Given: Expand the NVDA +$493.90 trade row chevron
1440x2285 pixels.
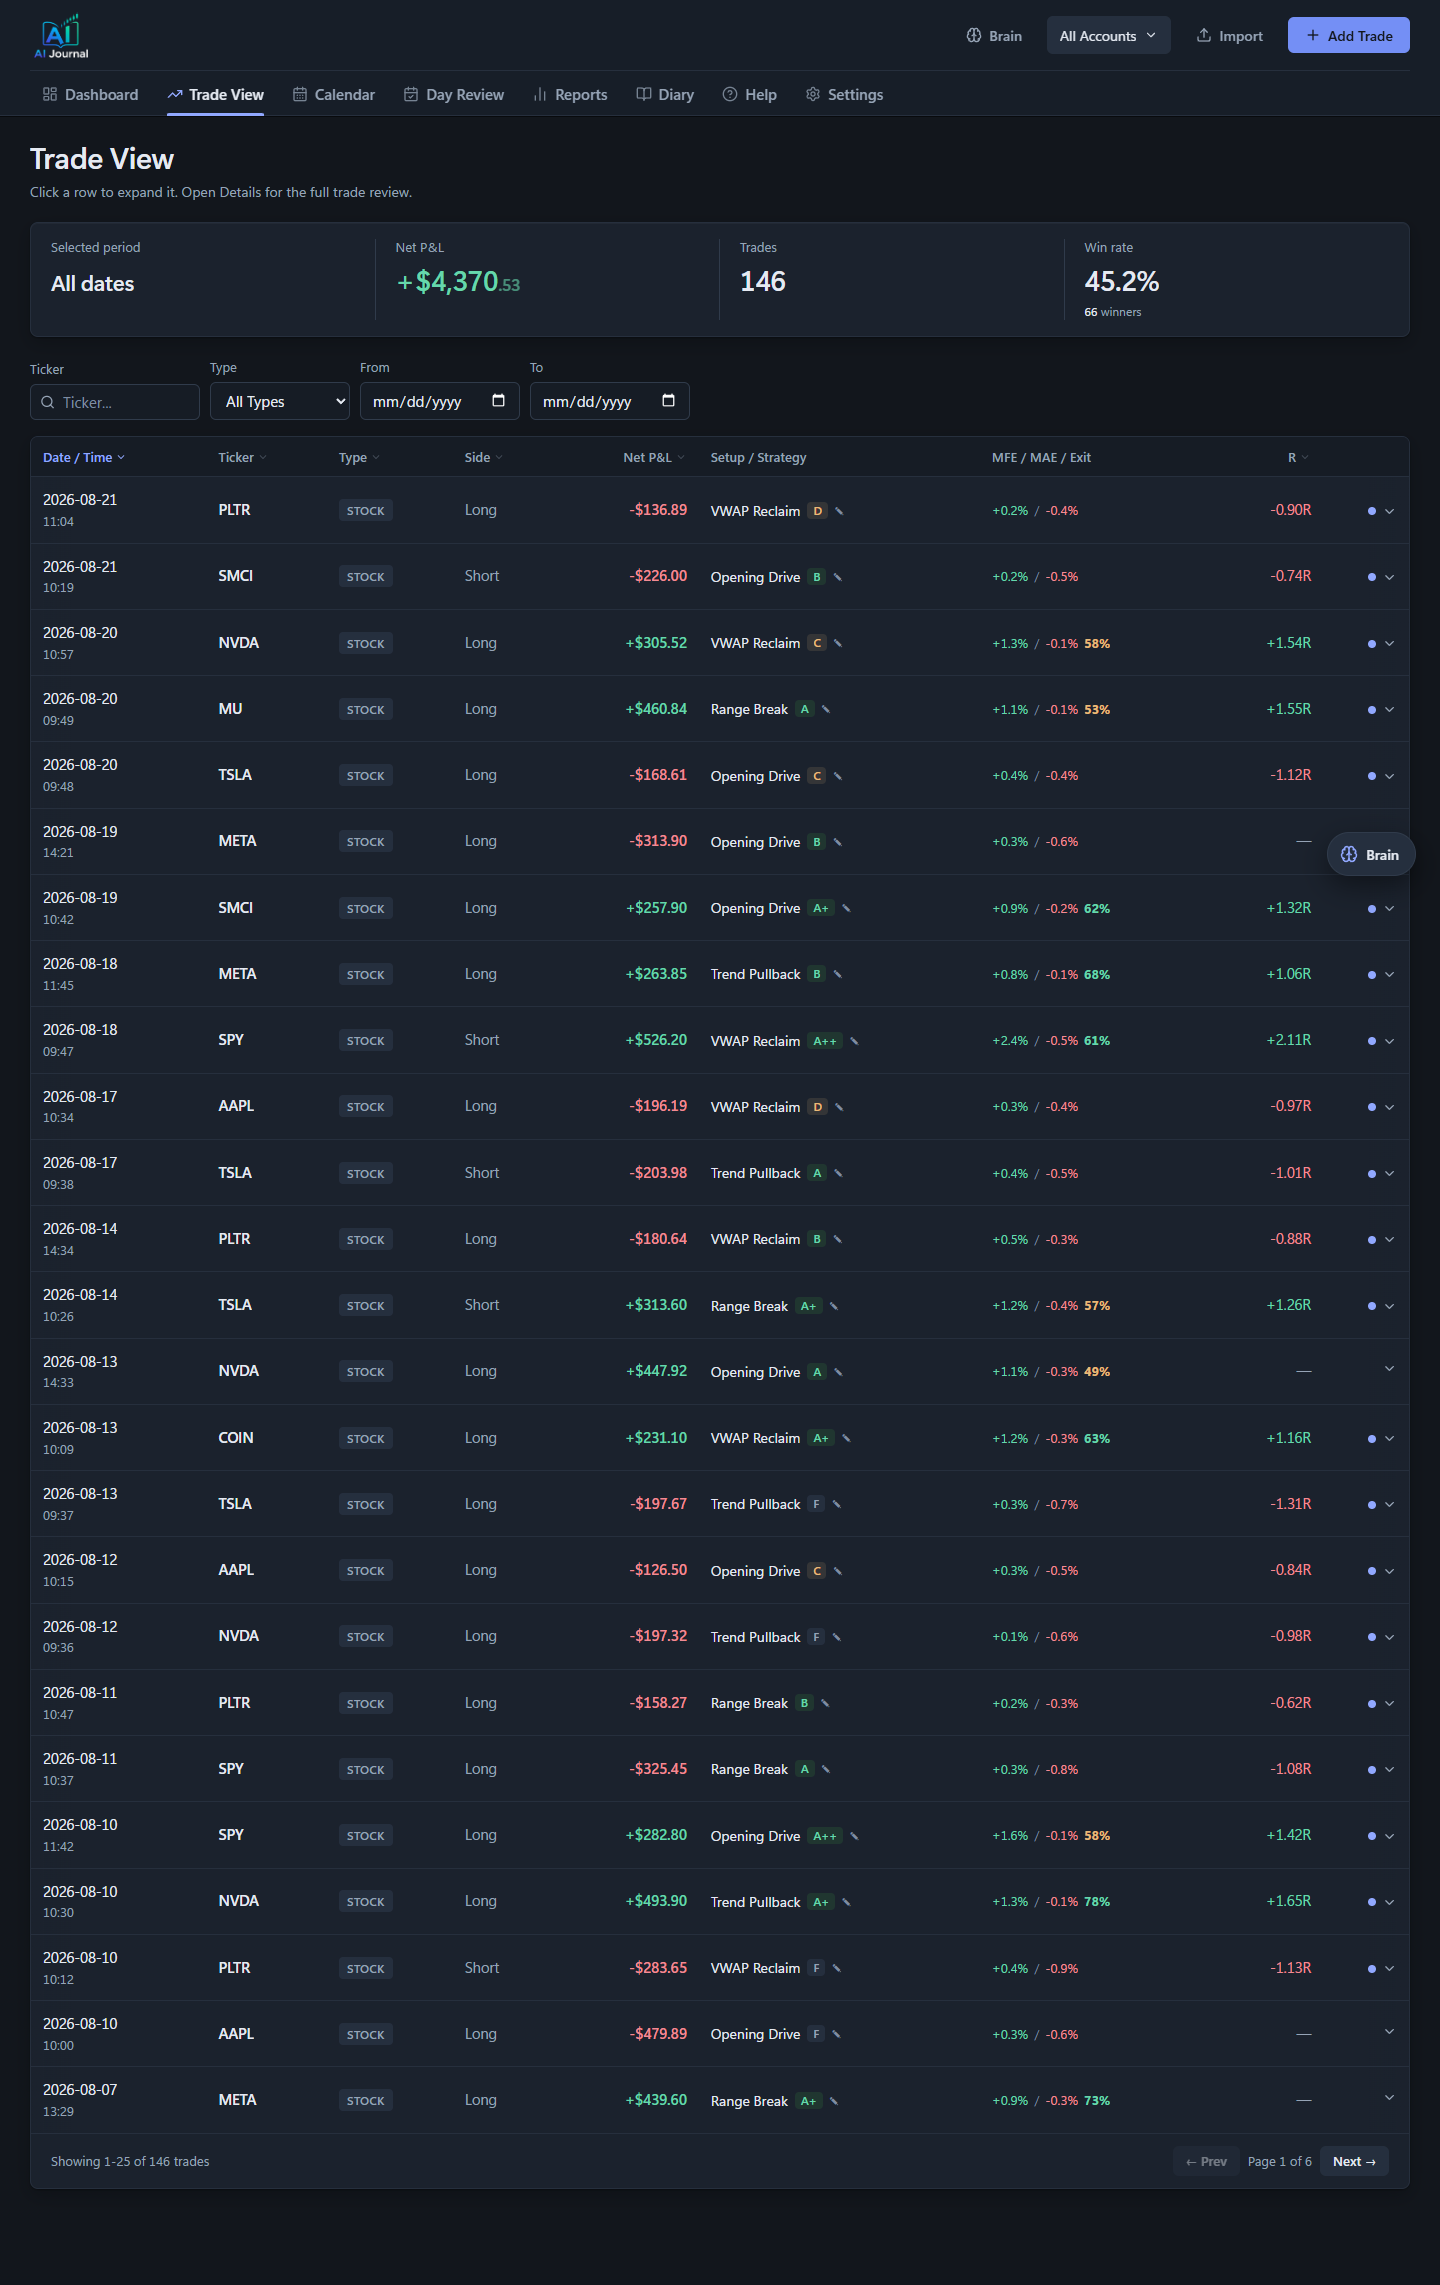Looking at the screenshot, I should pyautogui.click(x=1389, y=1902).
